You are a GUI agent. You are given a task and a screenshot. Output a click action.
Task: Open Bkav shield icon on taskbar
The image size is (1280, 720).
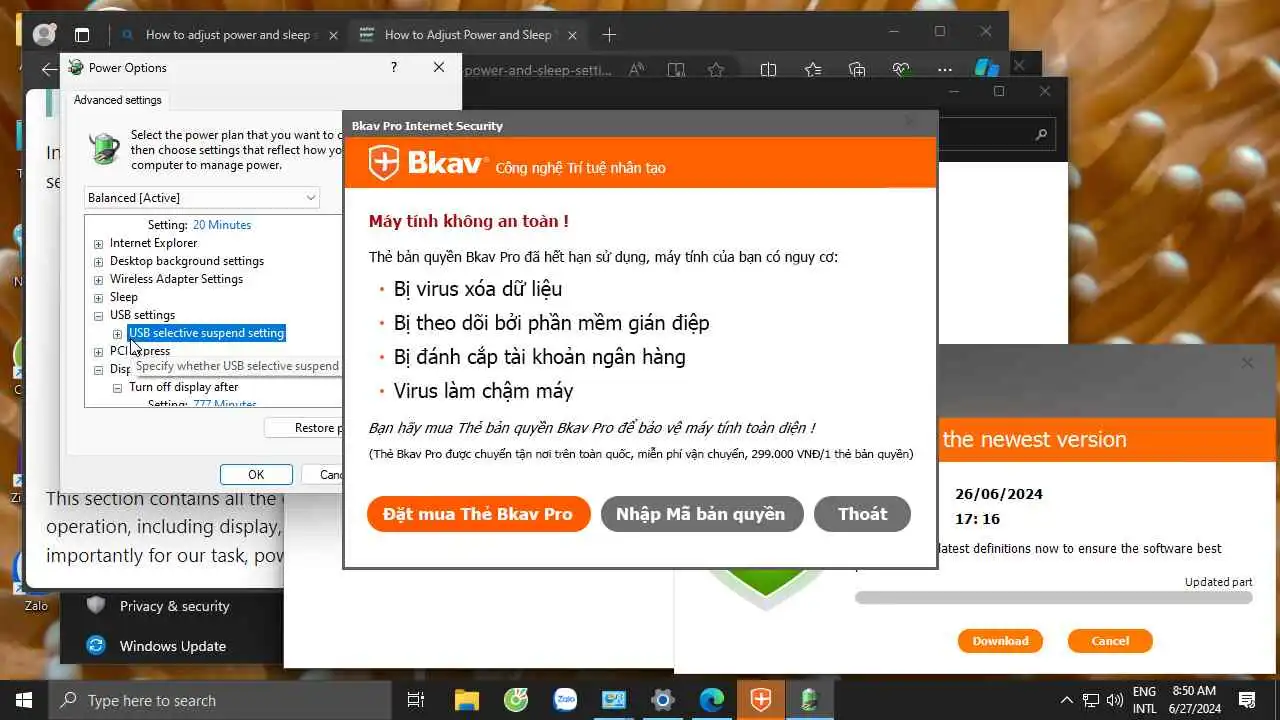pyautogui.click(x=761, y=700)
